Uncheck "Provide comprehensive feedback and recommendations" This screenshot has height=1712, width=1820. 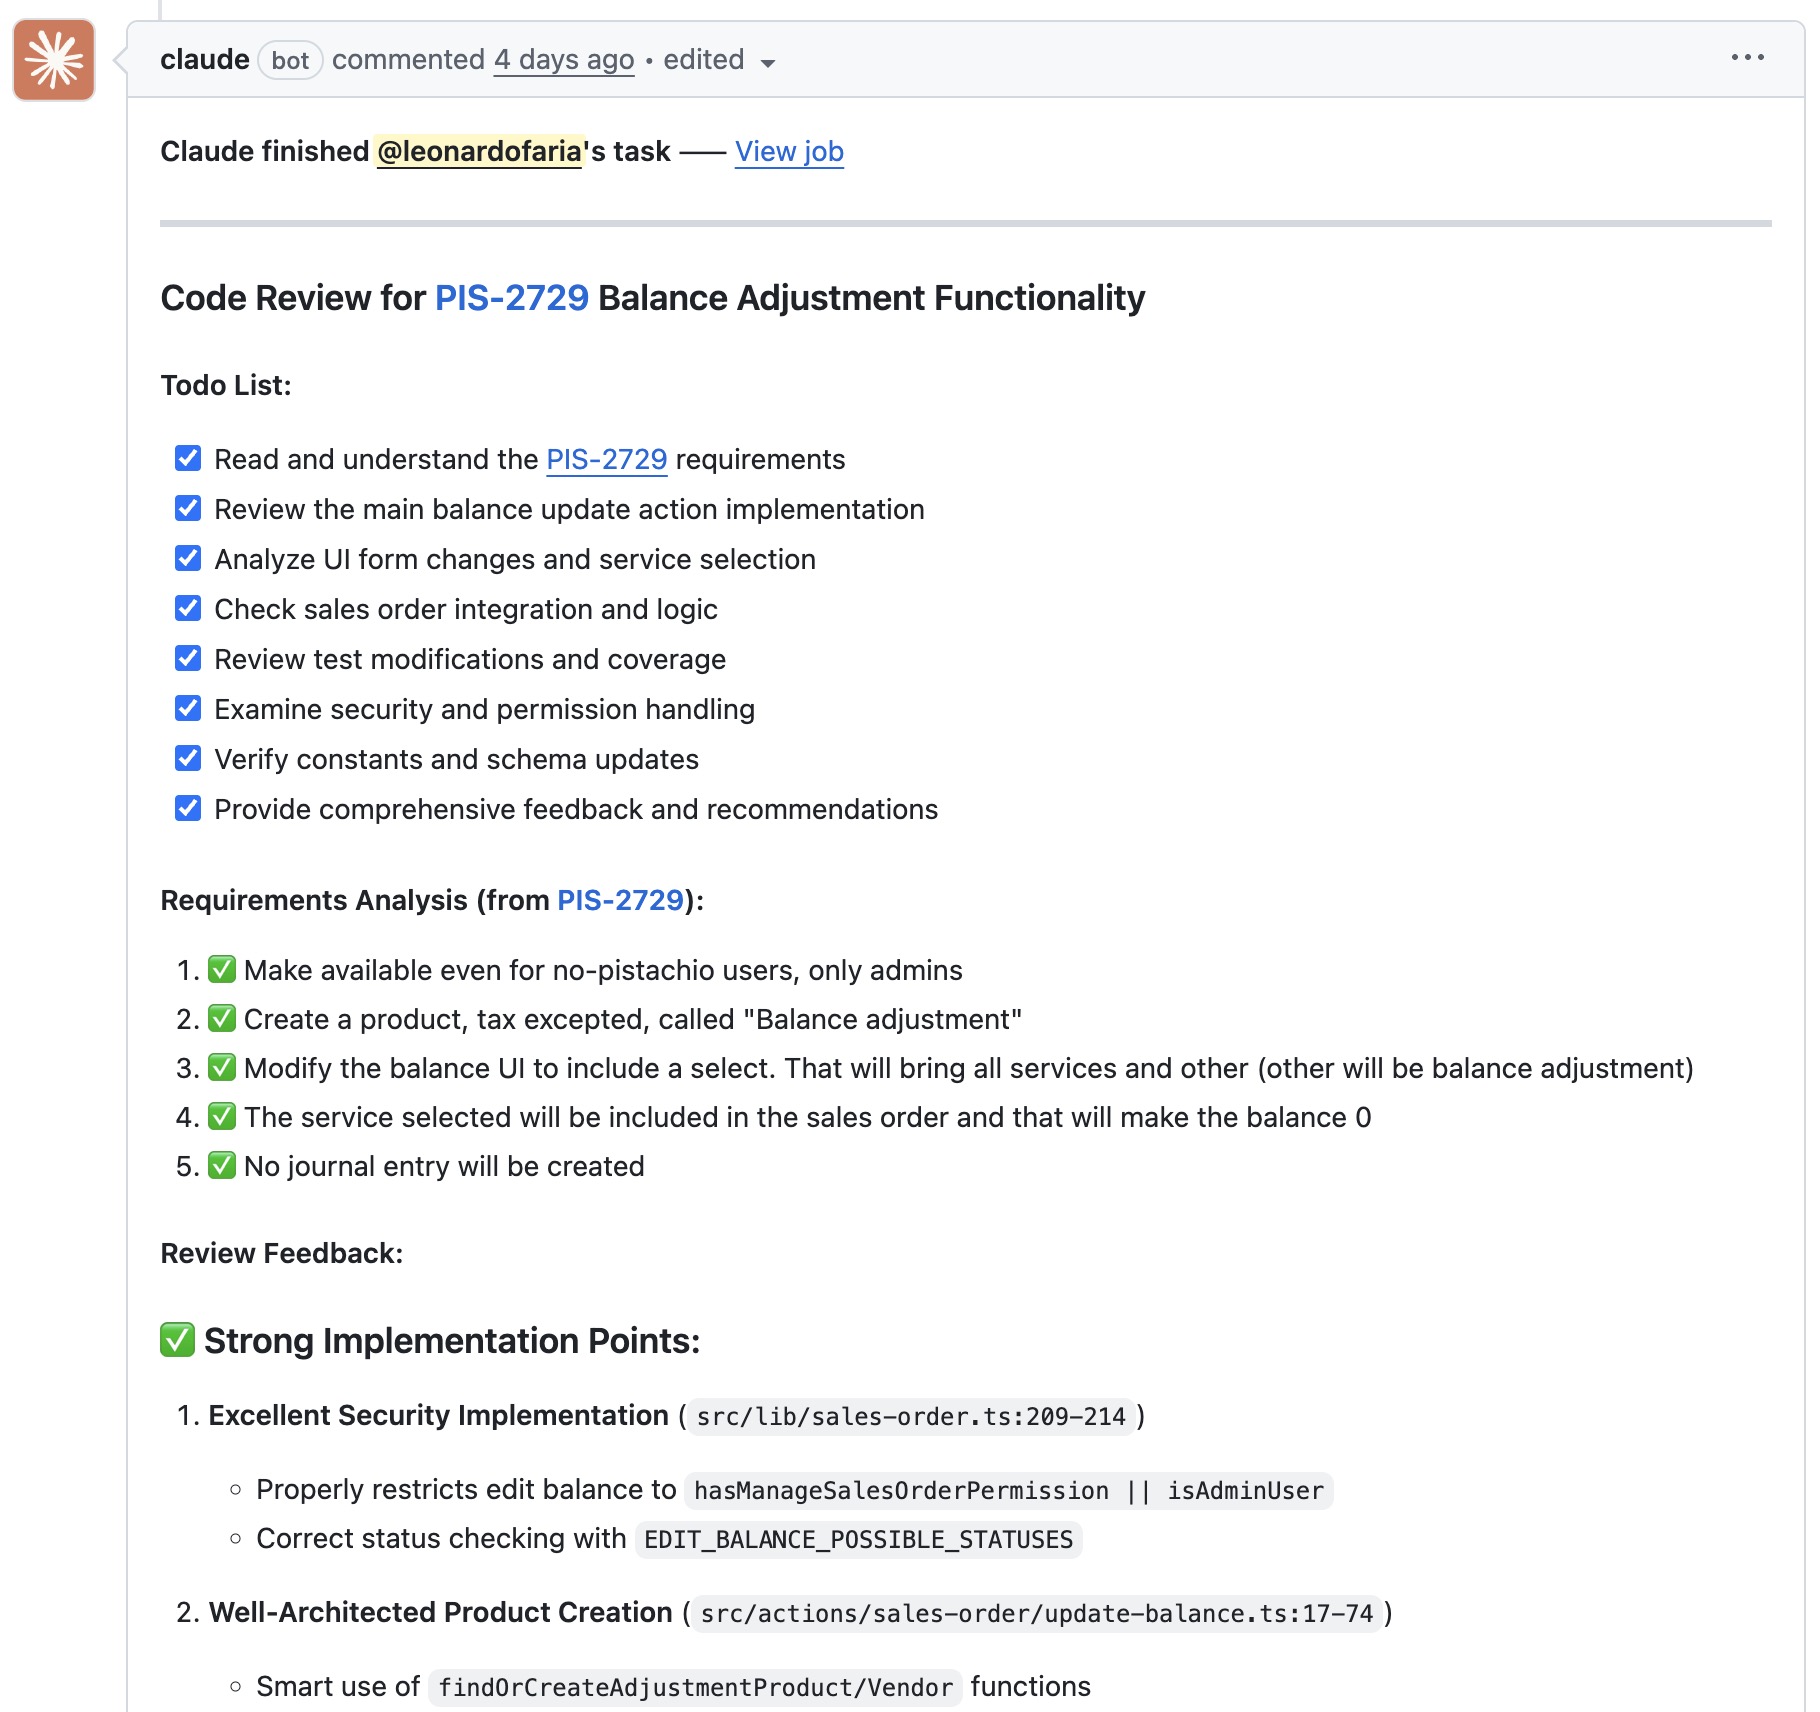[x=188, y=808]
